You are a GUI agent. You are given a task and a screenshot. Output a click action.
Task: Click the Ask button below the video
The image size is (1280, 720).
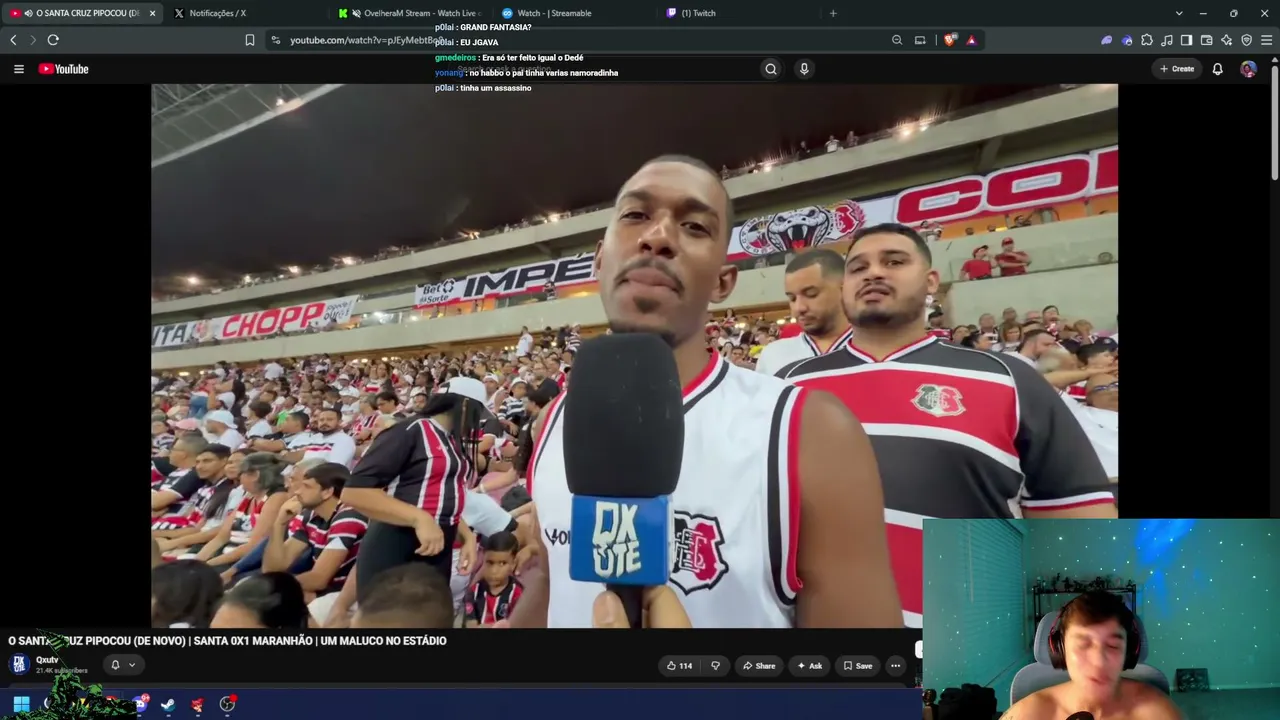pos(809,666)
